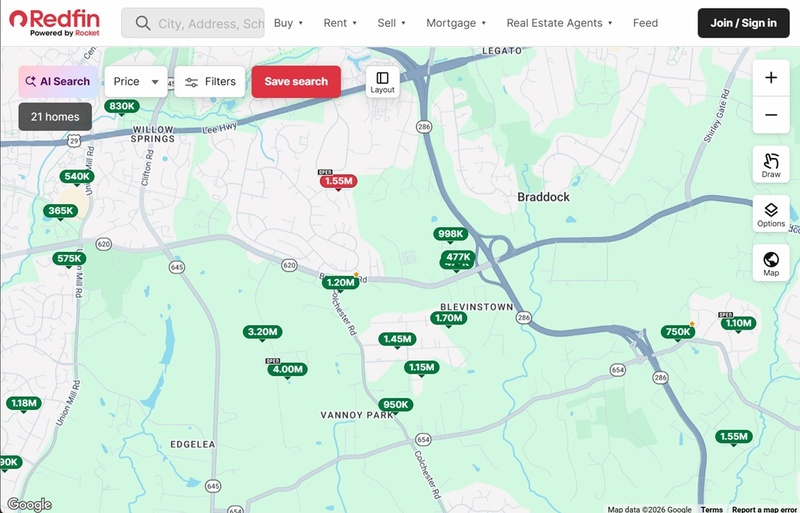
Task: Open the Mortgage menu
Action: pos(456,23)
